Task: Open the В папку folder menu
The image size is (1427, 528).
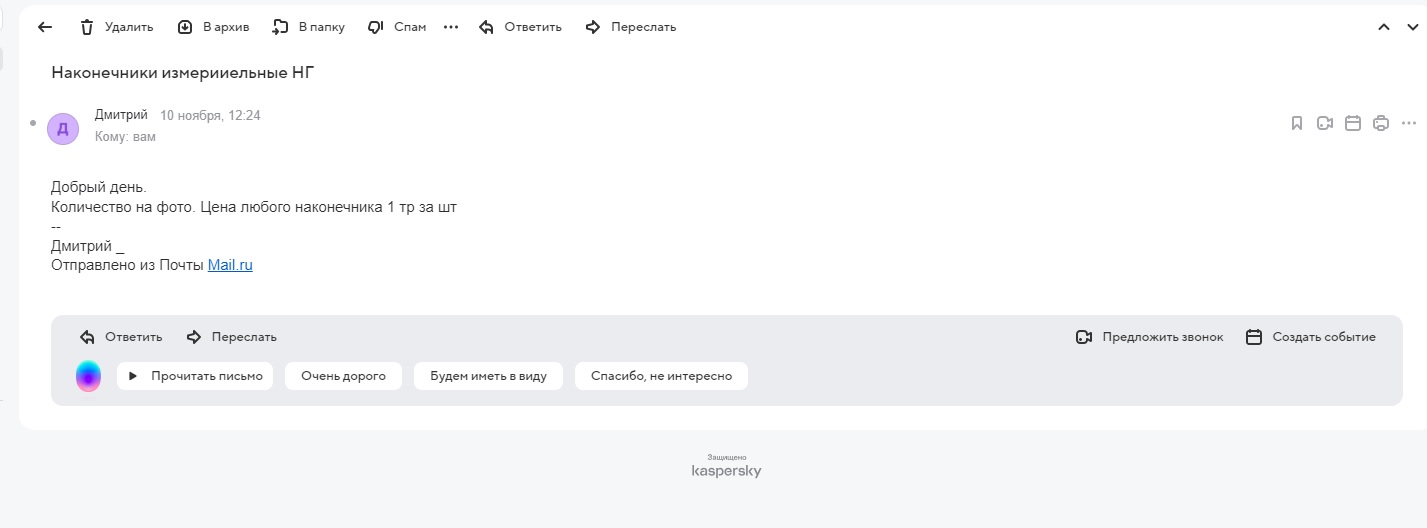Action: [x=309, y=27]
